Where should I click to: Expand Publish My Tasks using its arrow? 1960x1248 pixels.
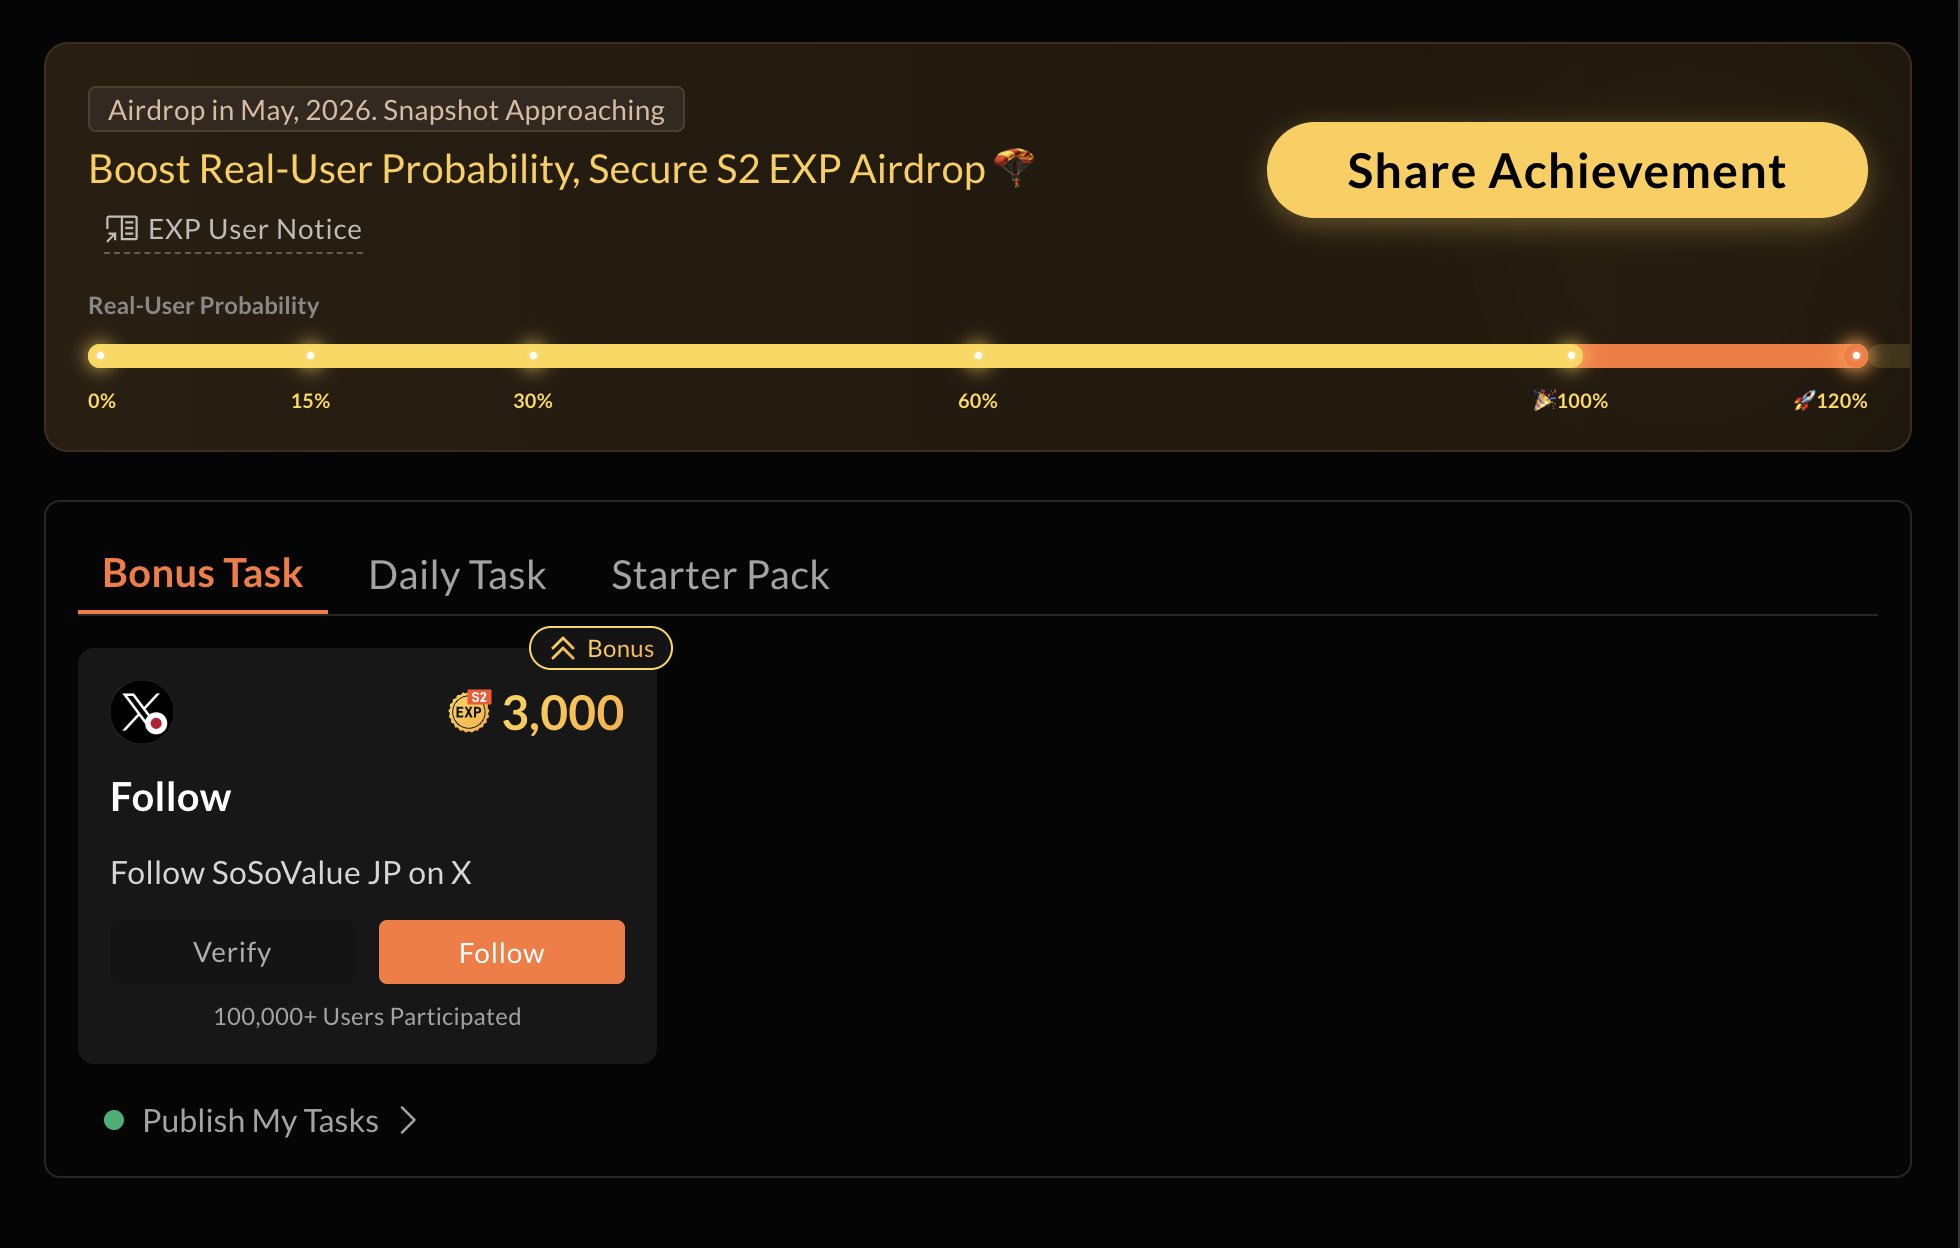pyautogui.click(x=407, y=1121)
